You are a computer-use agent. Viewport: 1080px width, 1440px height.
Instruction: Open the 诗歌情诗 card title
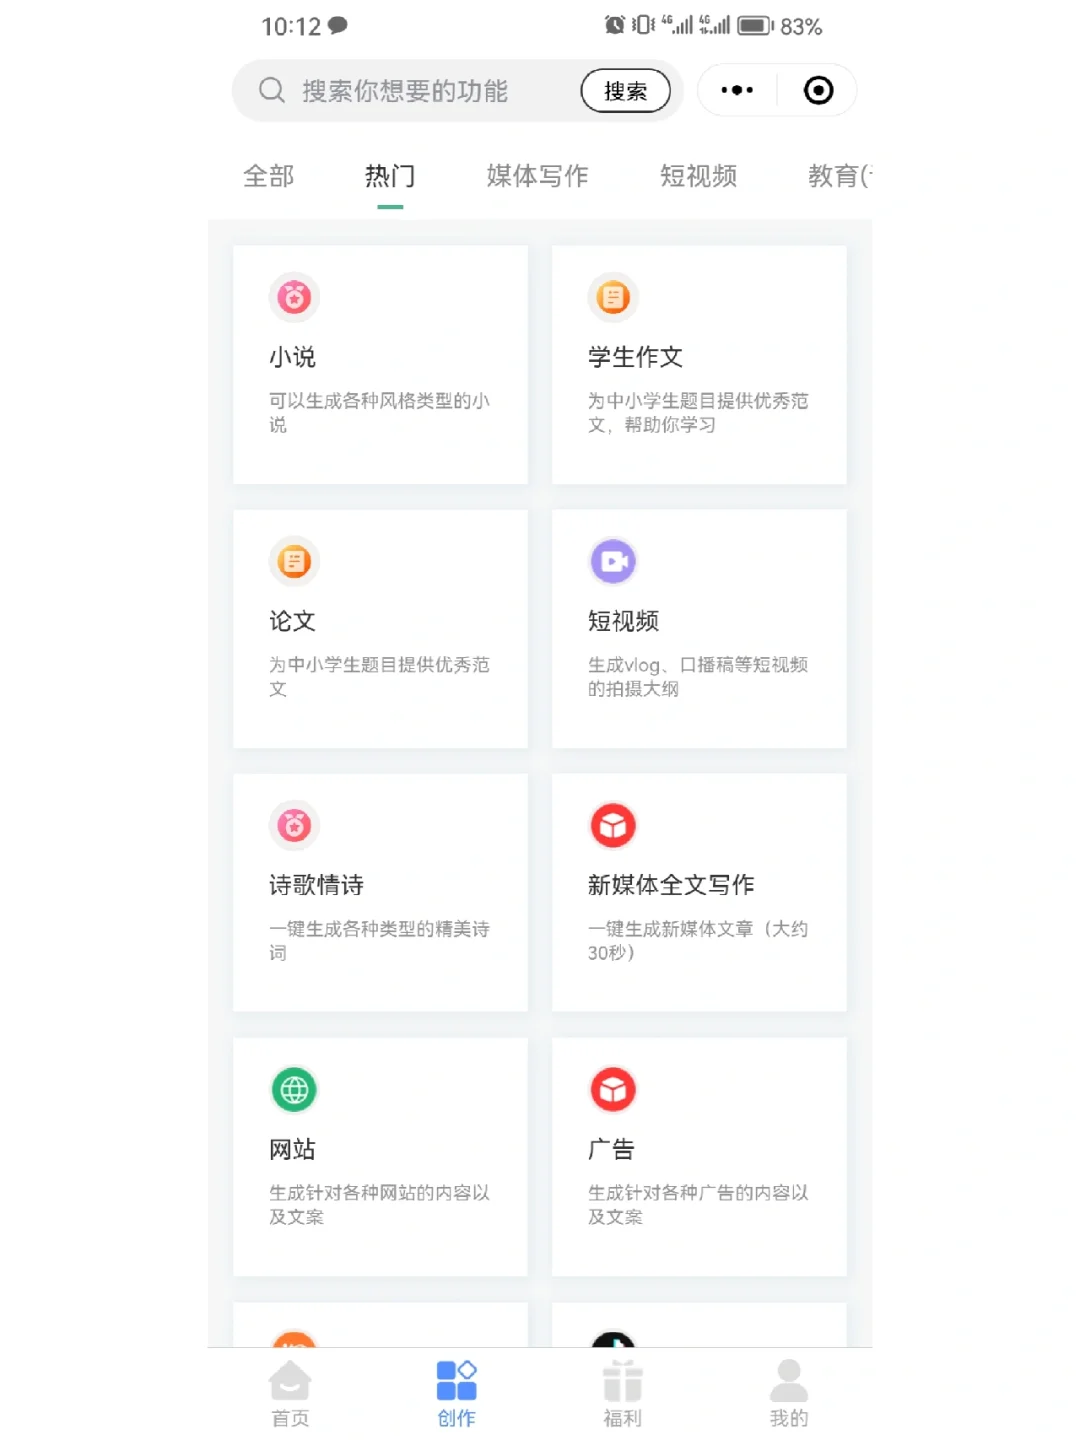point(316,885)
